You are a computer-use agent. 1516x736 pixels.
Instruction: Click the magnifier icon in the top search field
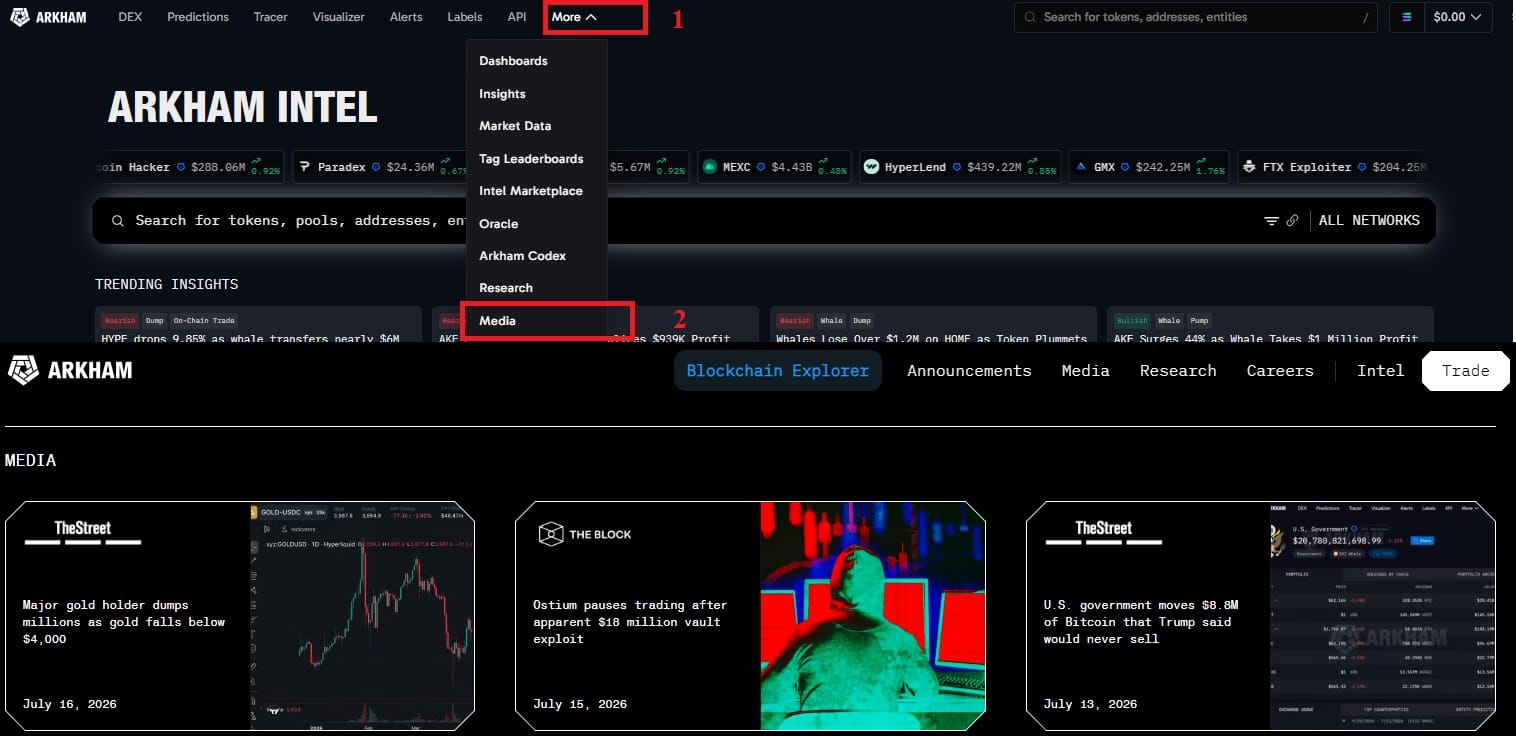click(1030, 17)
